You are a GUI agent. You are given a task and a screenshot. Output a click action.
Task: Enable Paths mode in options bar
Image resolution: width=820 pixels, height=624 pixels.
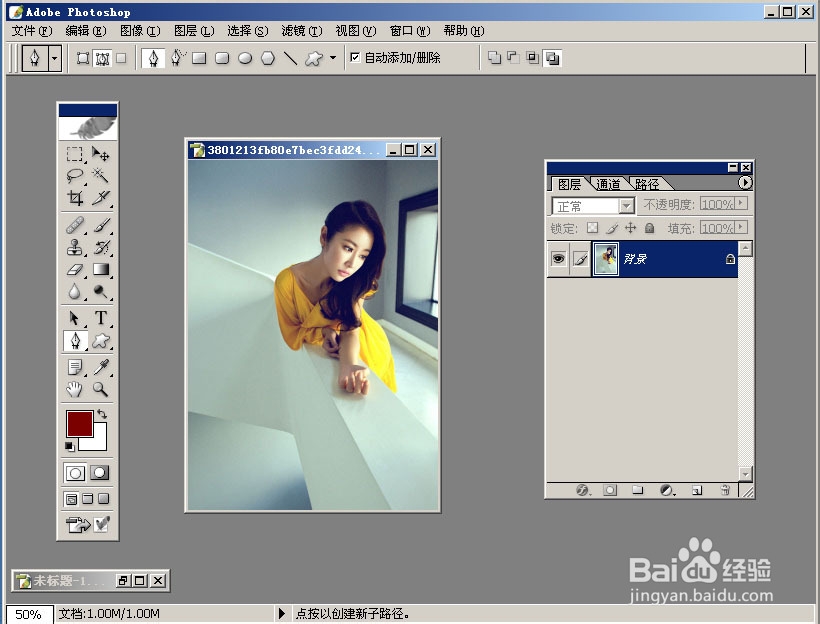102,58
